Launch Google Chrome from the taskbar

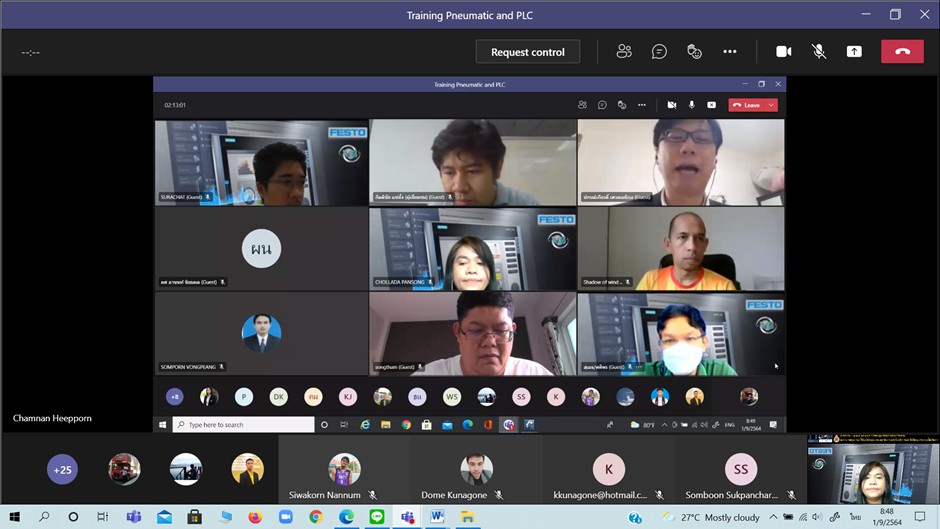coord(316,517)
